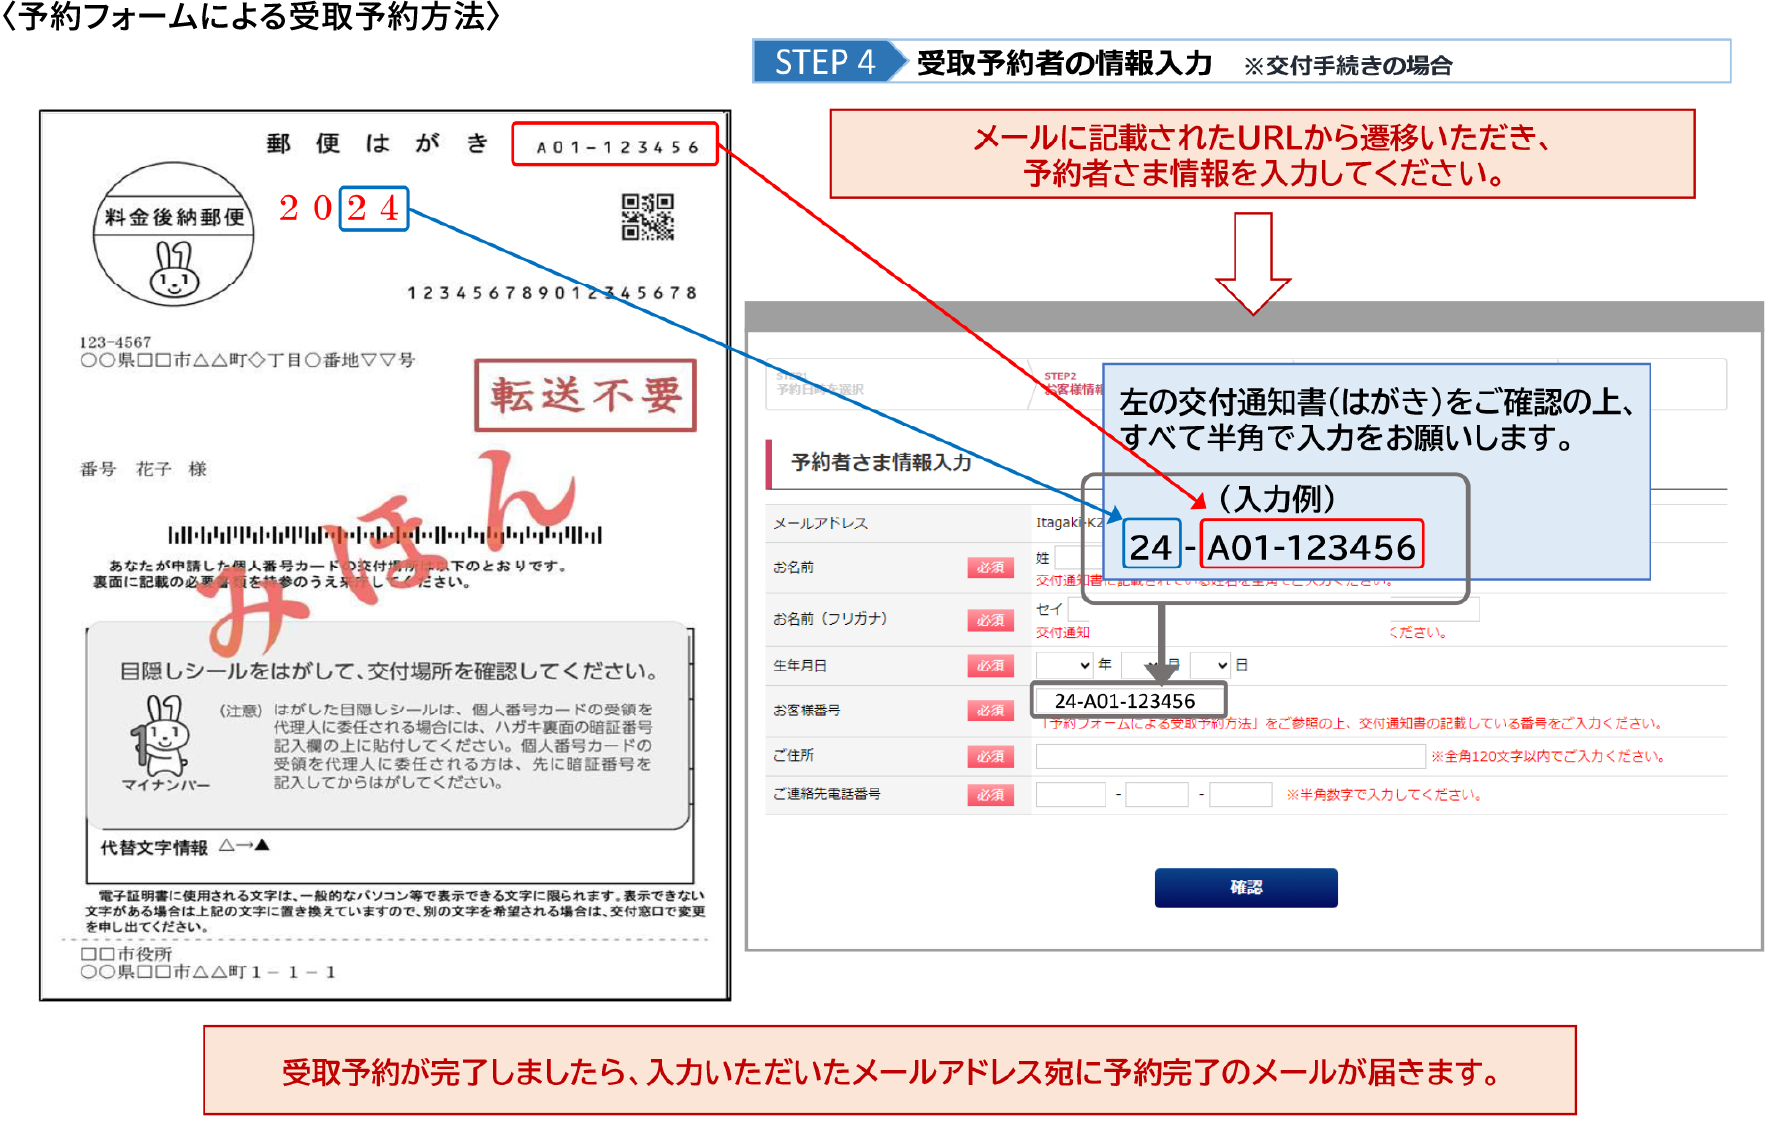Open the birth day dropdown before 日
The image size is (1780, 1142).
pos(1210,664)
